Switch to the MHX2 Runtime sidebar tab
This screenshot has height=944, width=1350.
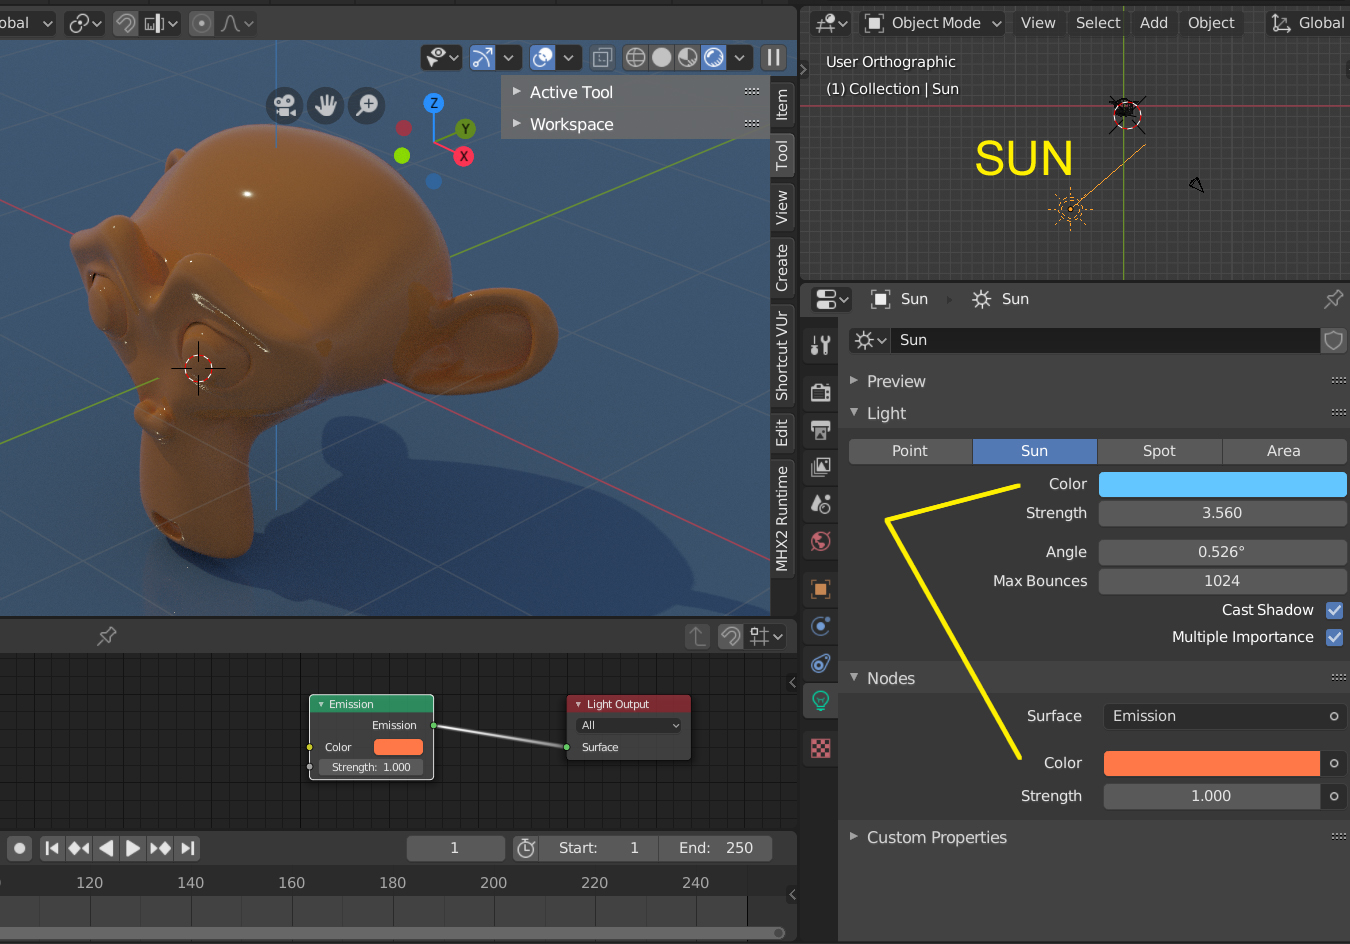[x=782, y=518]
